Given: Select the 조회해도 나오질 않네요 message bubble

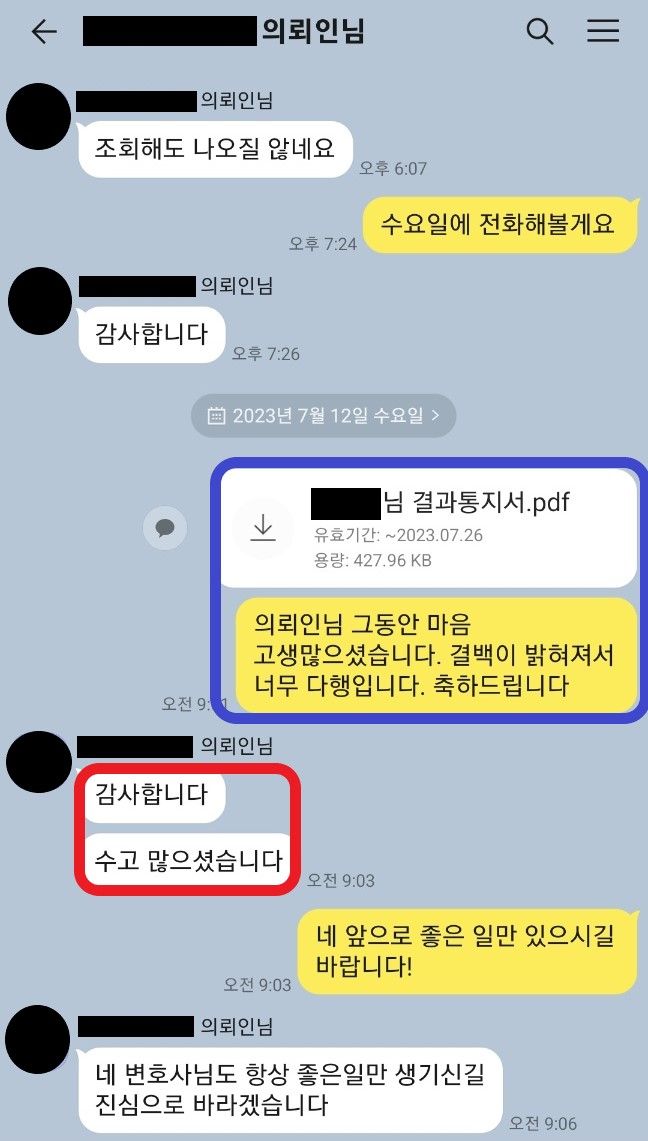Looking at the screenshot, I should pyautogui.click(x=215, y=149).
